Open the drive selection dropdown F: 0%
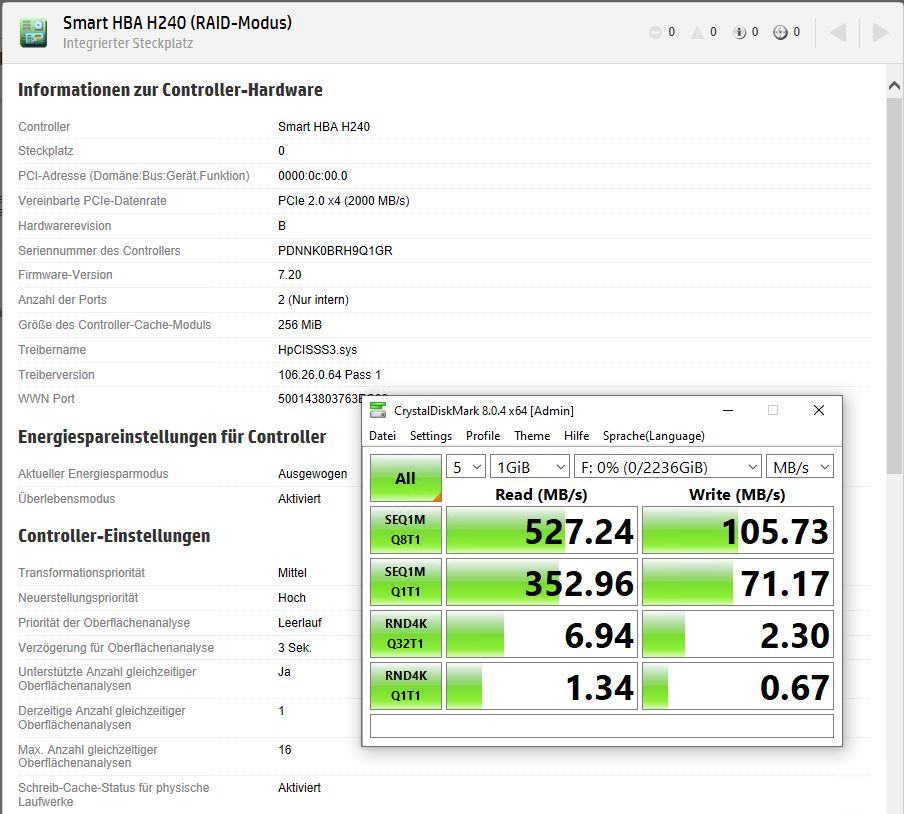This screenshot has width=904, height=814. 668,467
